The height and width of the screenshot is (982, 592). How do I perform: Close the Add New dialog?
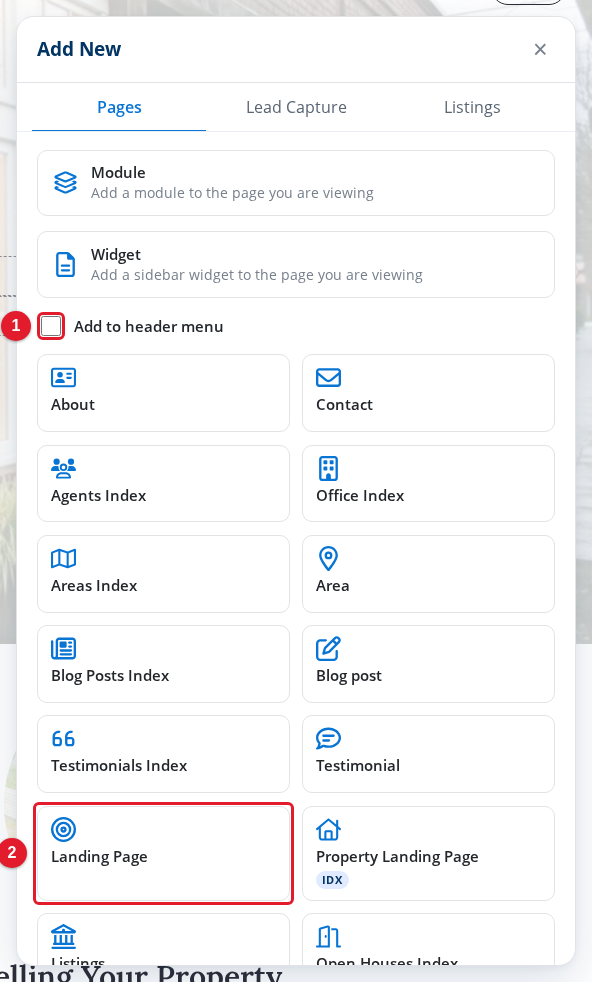[540, 49]
